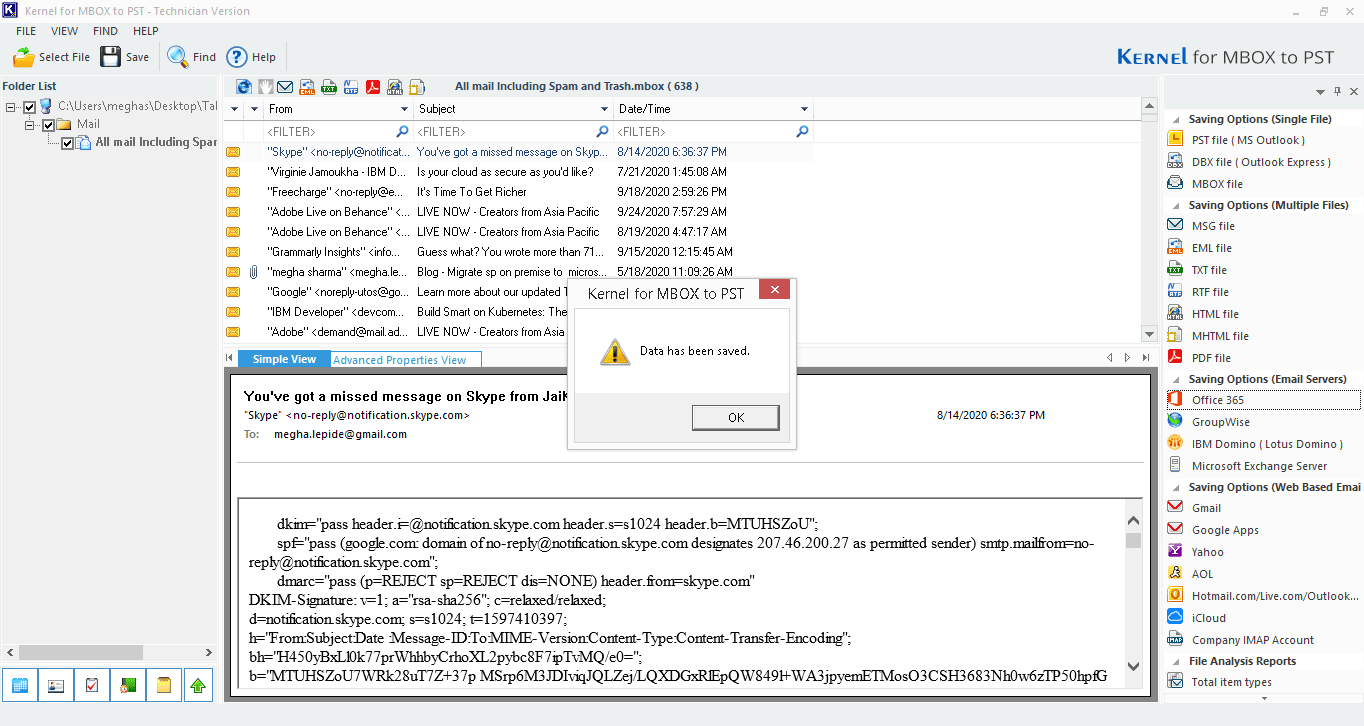Close the Kernel for MBOX dialog

774,290
